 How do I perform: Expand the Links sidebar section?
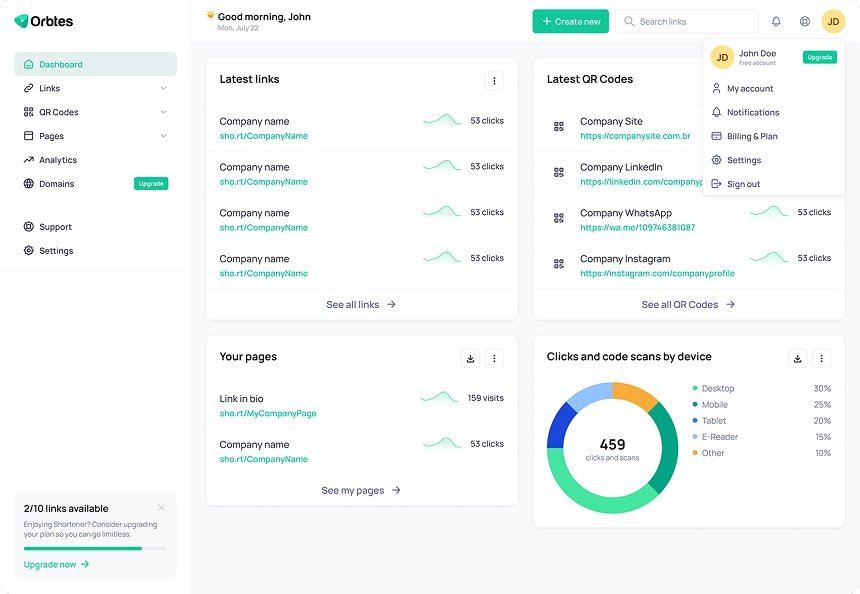[163, 88]
